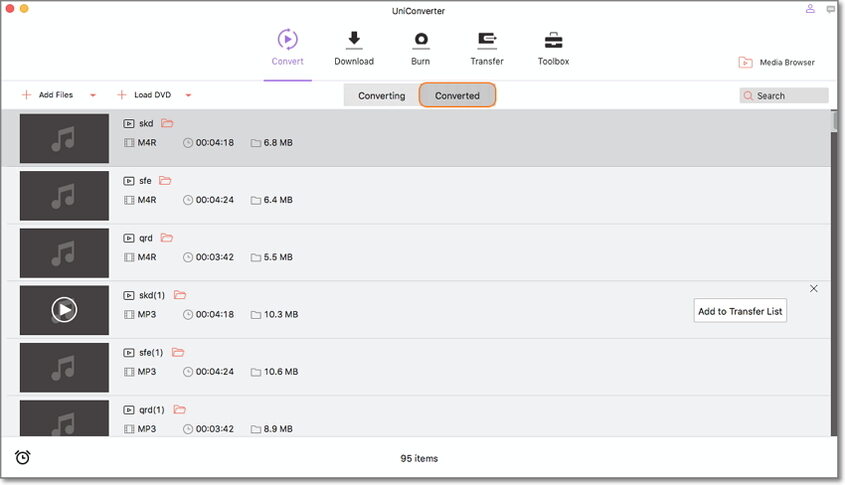845x485 pixels.
Task: Click the Media Browser folder icon
Action: pos(745,63)
